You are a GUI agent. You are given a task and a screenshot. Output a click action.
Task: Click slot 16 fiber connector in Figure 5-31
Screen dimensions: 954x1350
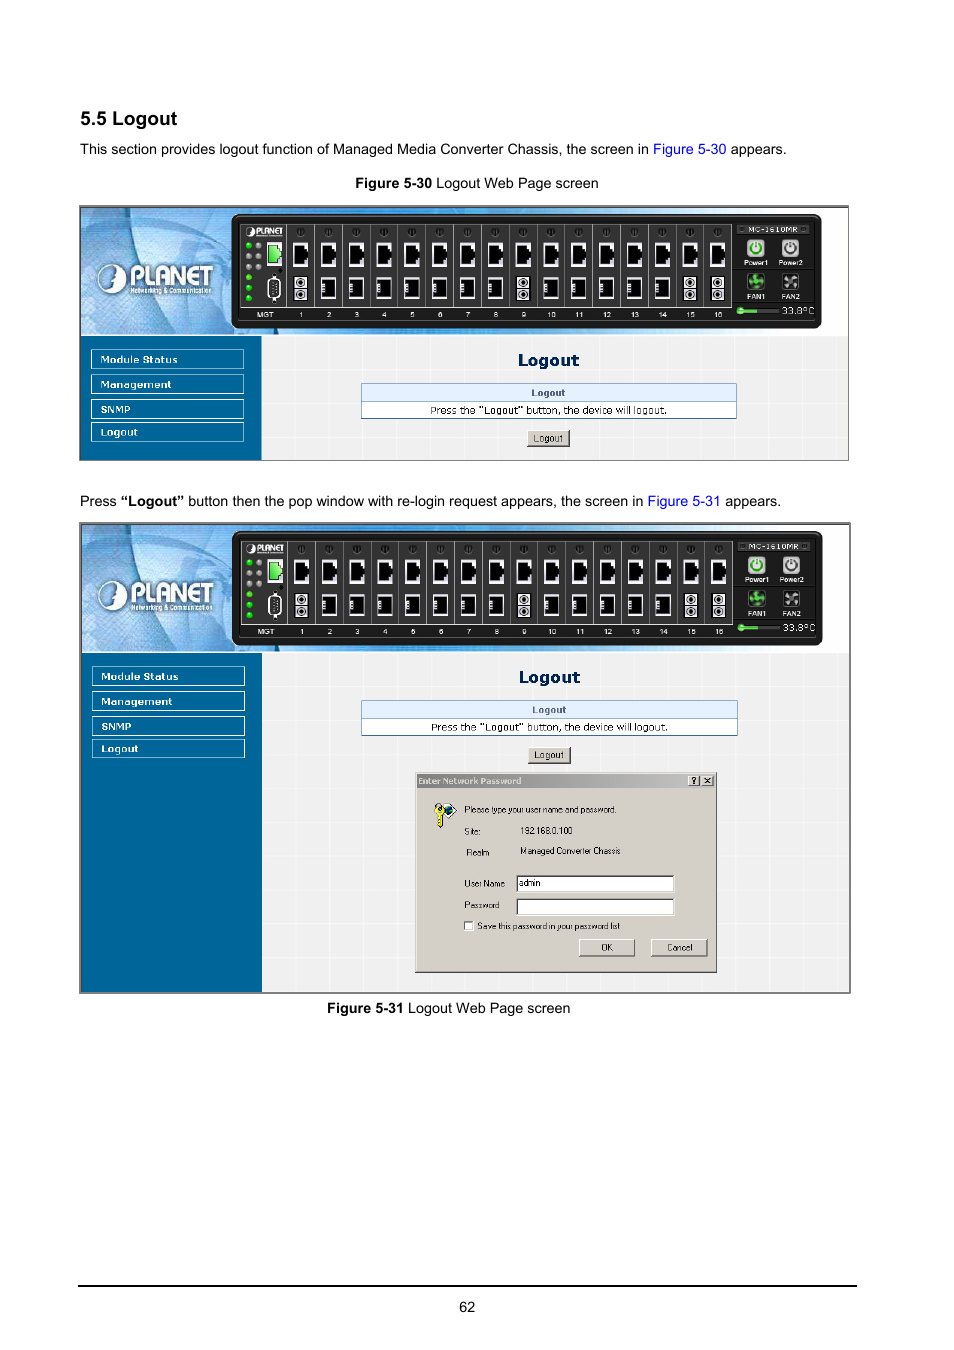[718, 606]
